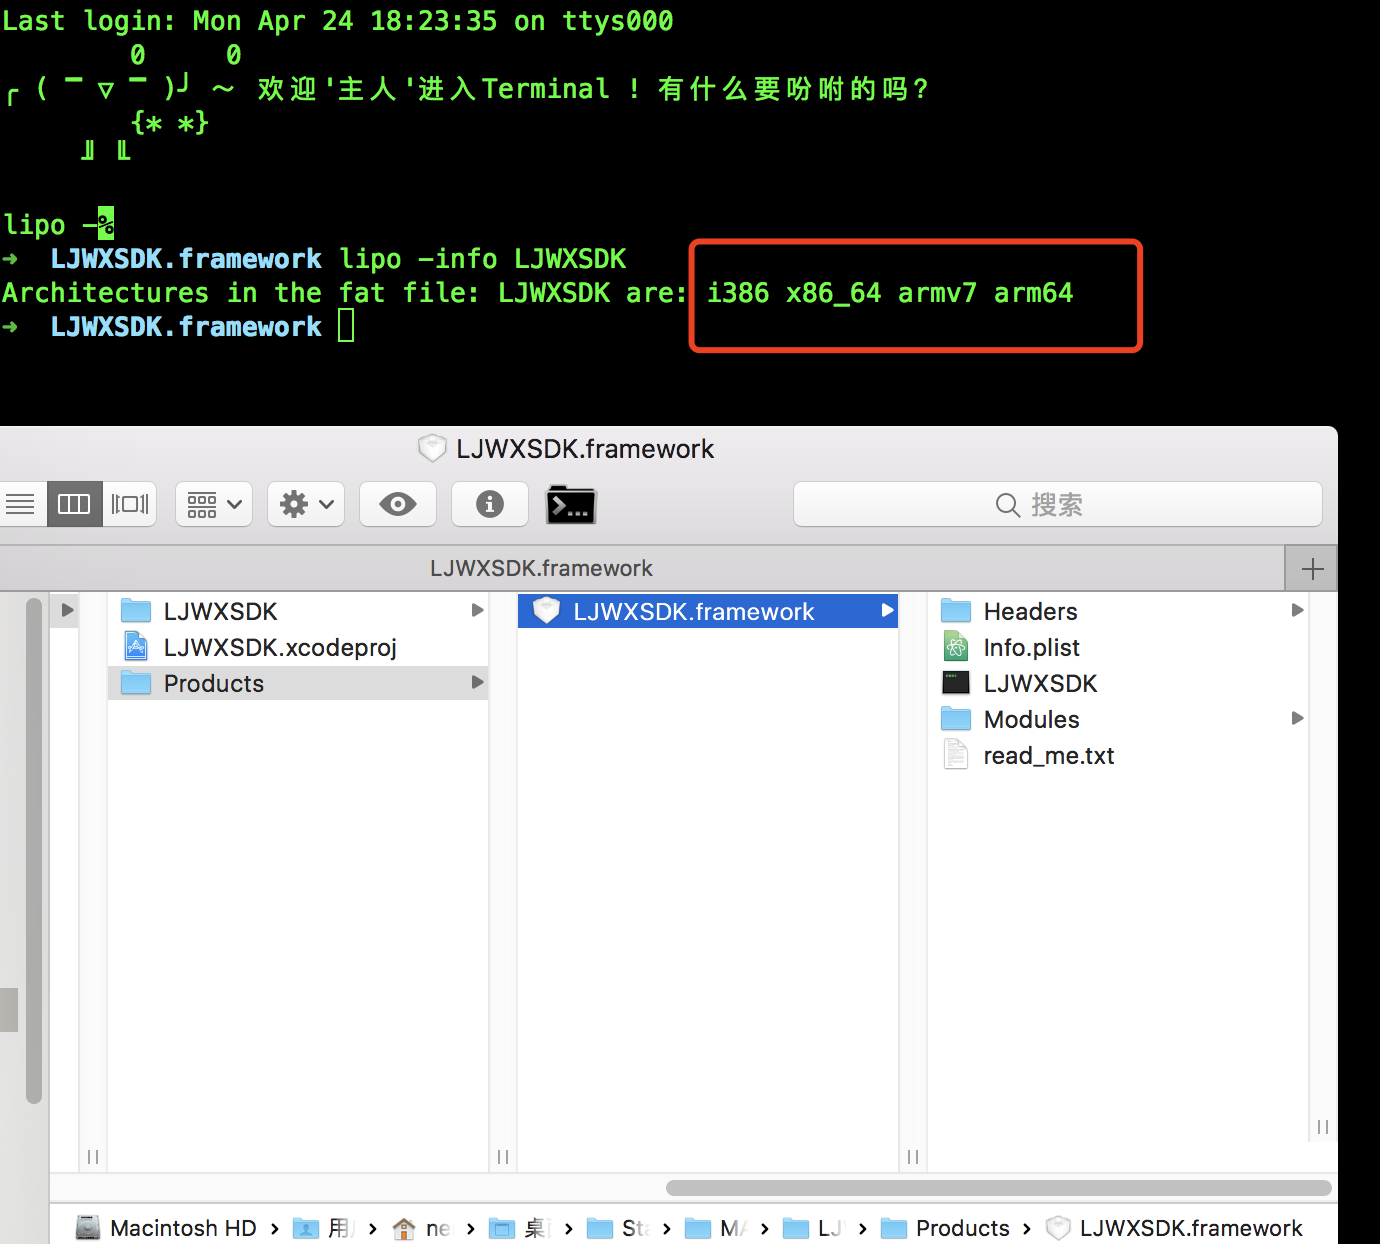Click Macintosh HD in path bar
Viewport: 1380px width, 1244px height.
click(182, 1228)
